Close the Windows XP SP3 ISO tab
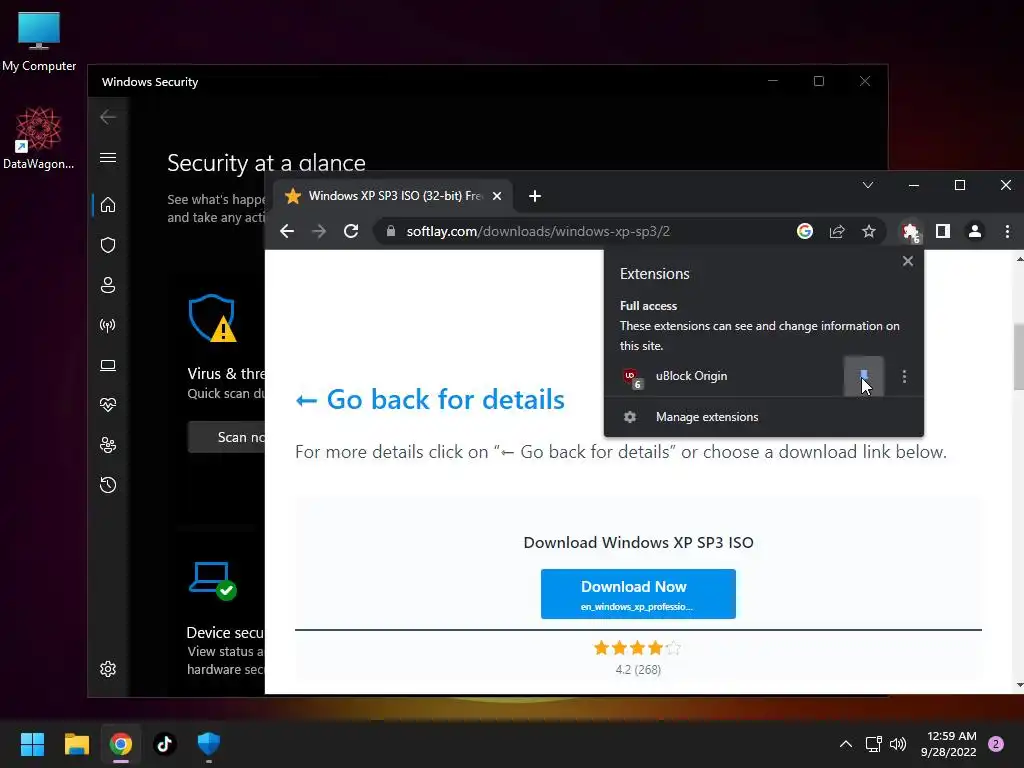 click(x=497, y=196)
